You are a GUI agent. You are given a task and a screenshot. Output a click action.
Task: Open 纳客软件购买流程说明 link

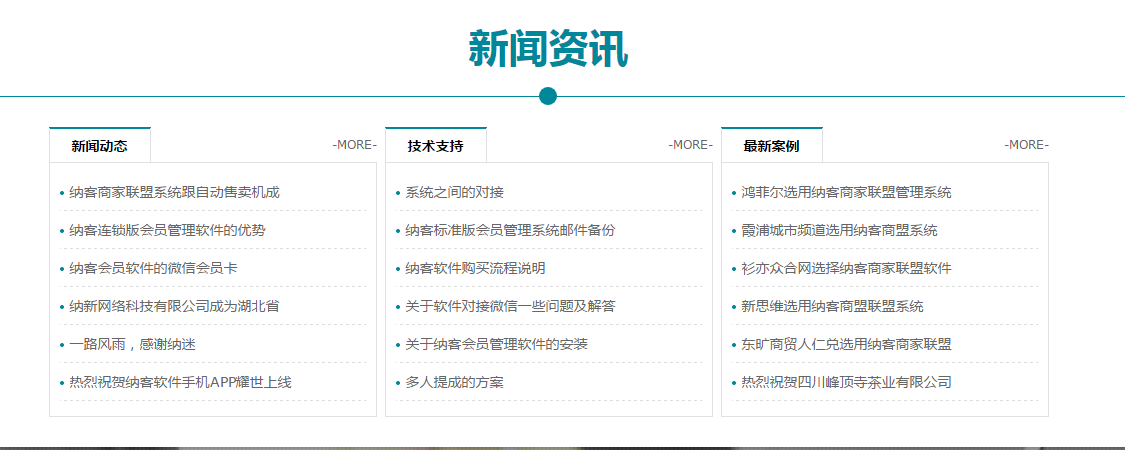coord(475,268)
